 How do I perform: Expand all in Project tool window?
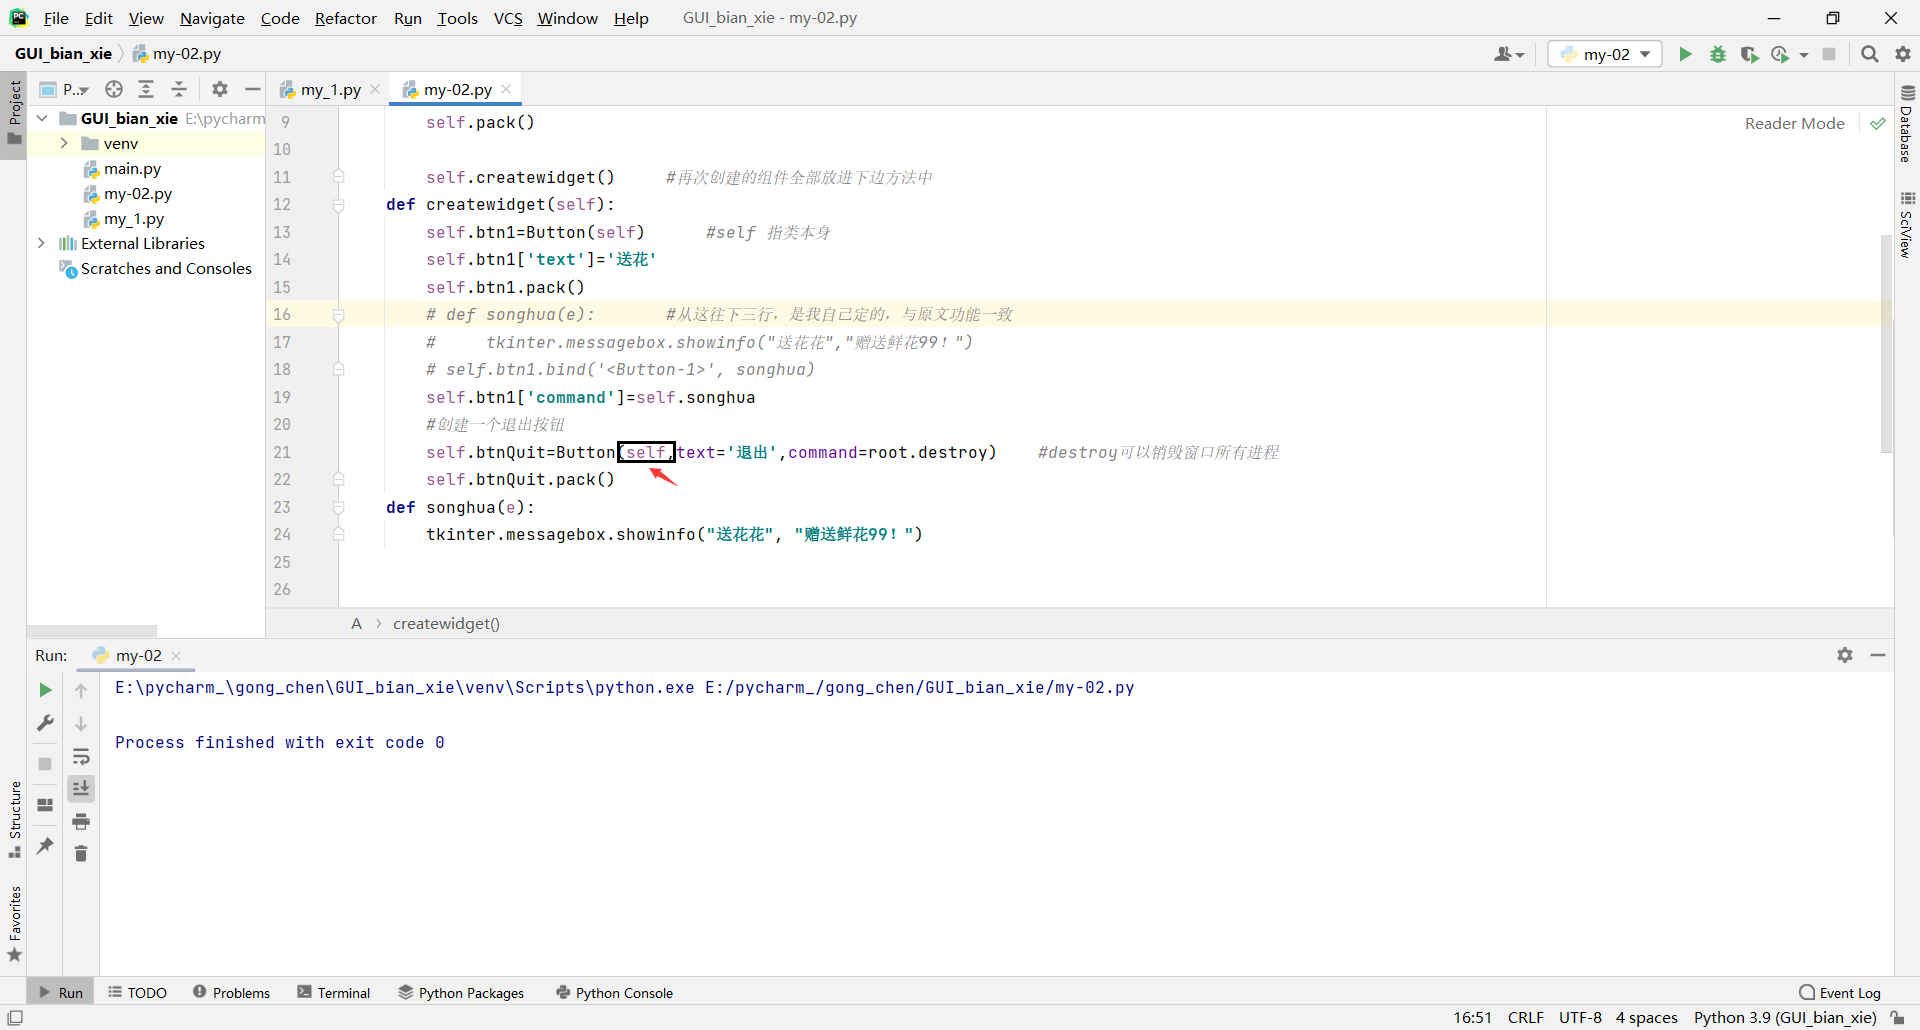[x=146, y=89]
